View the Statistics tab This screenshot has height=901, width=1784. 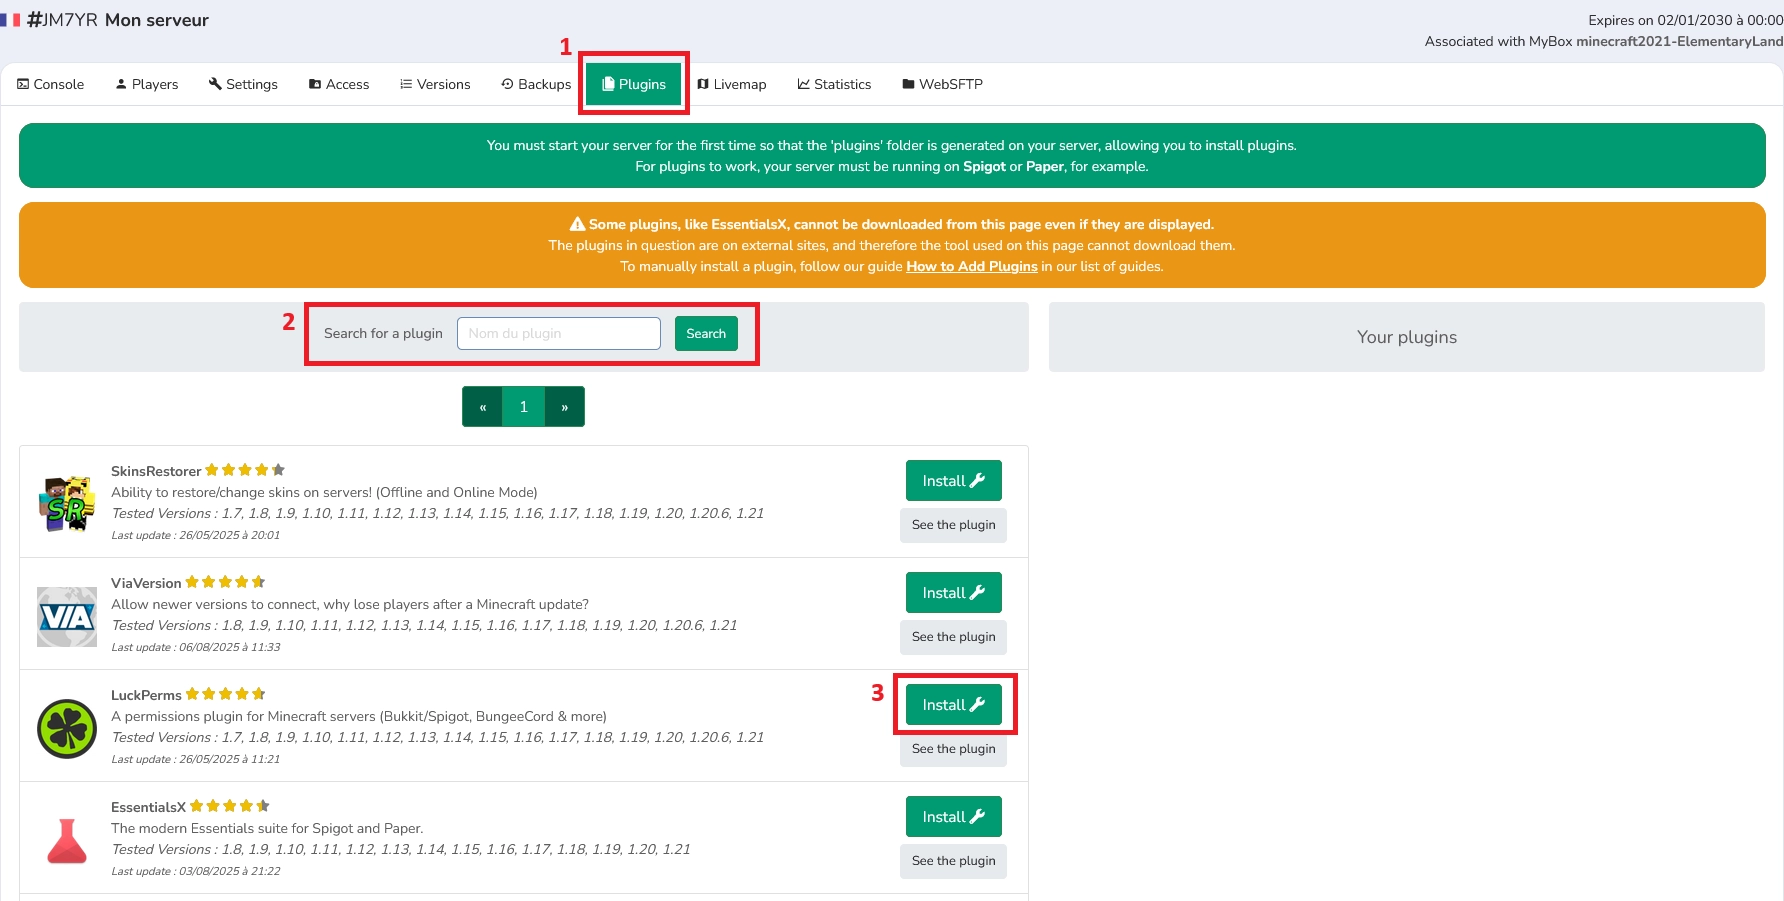pyautogui.click(x=834, y=84)
